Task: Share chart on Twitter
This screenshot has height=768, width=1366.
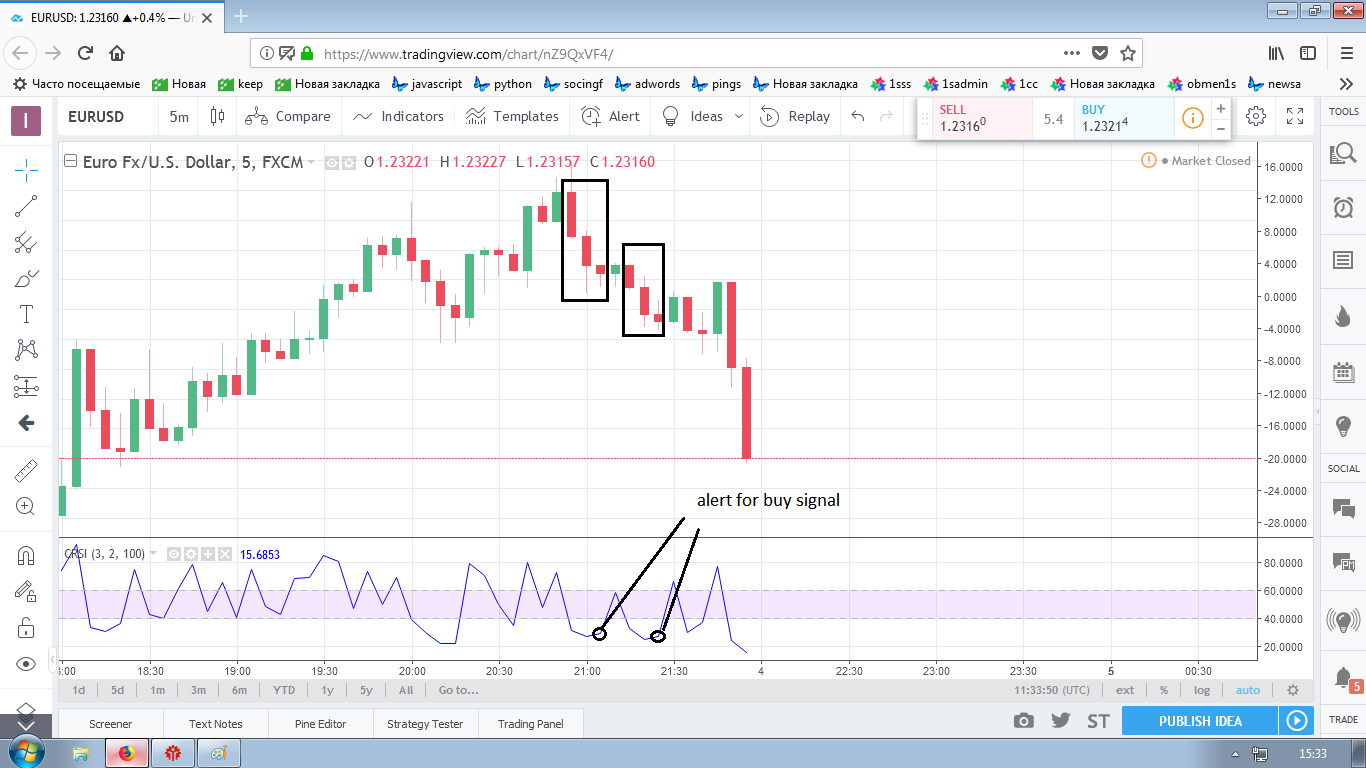Action: [1061, 721]
